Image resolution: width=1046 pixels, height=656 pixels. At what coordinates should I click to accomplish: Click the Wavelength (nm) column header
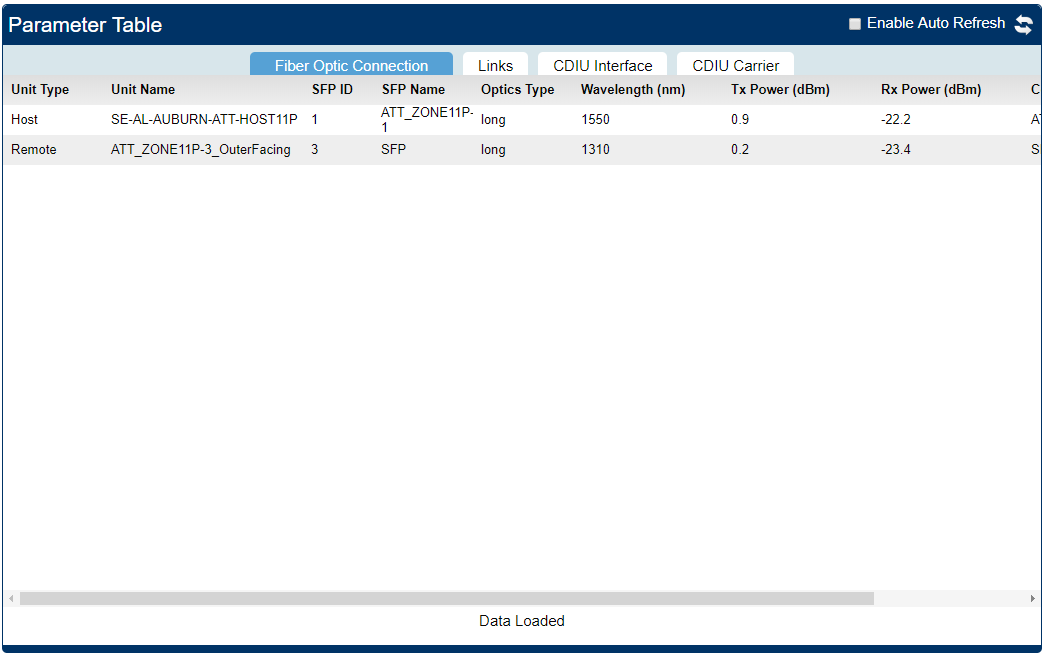coord(633,90)
